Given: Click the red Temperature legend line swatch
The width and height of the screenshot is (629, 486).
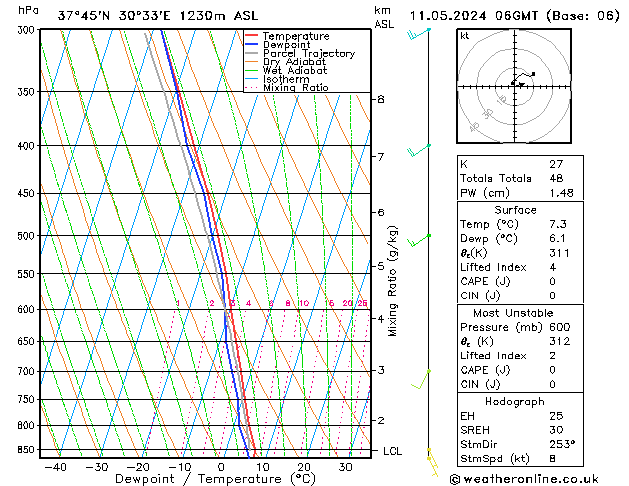Looking at the screenshot, I should point(252,36).
